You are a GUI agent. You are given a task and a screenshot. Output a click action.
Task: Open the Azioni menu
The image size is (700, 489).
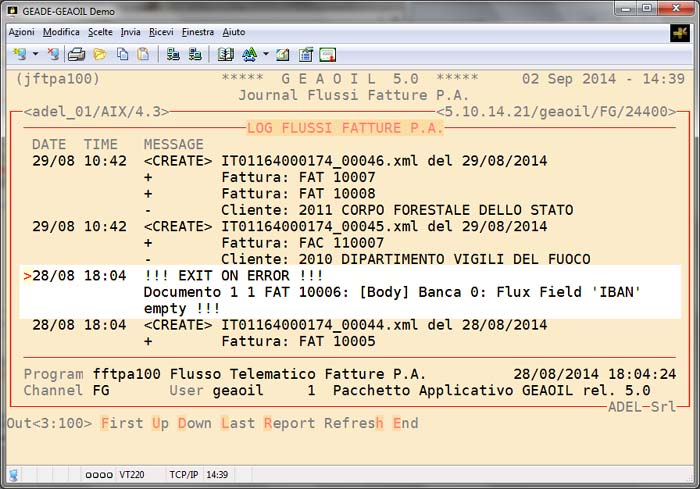click(x=21, y=32)
